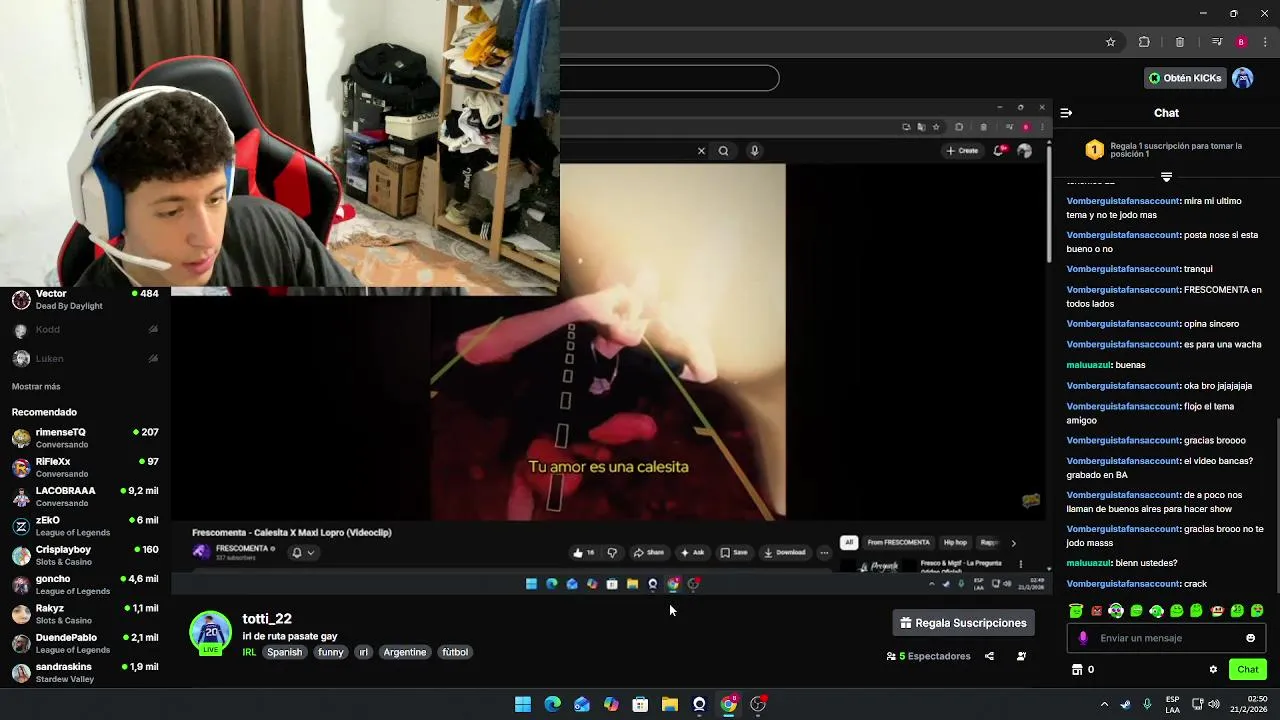Viewport: 1280px width, 720px height.
Task: Clear YouTube search with X in stream
Action: coord(701,151)
